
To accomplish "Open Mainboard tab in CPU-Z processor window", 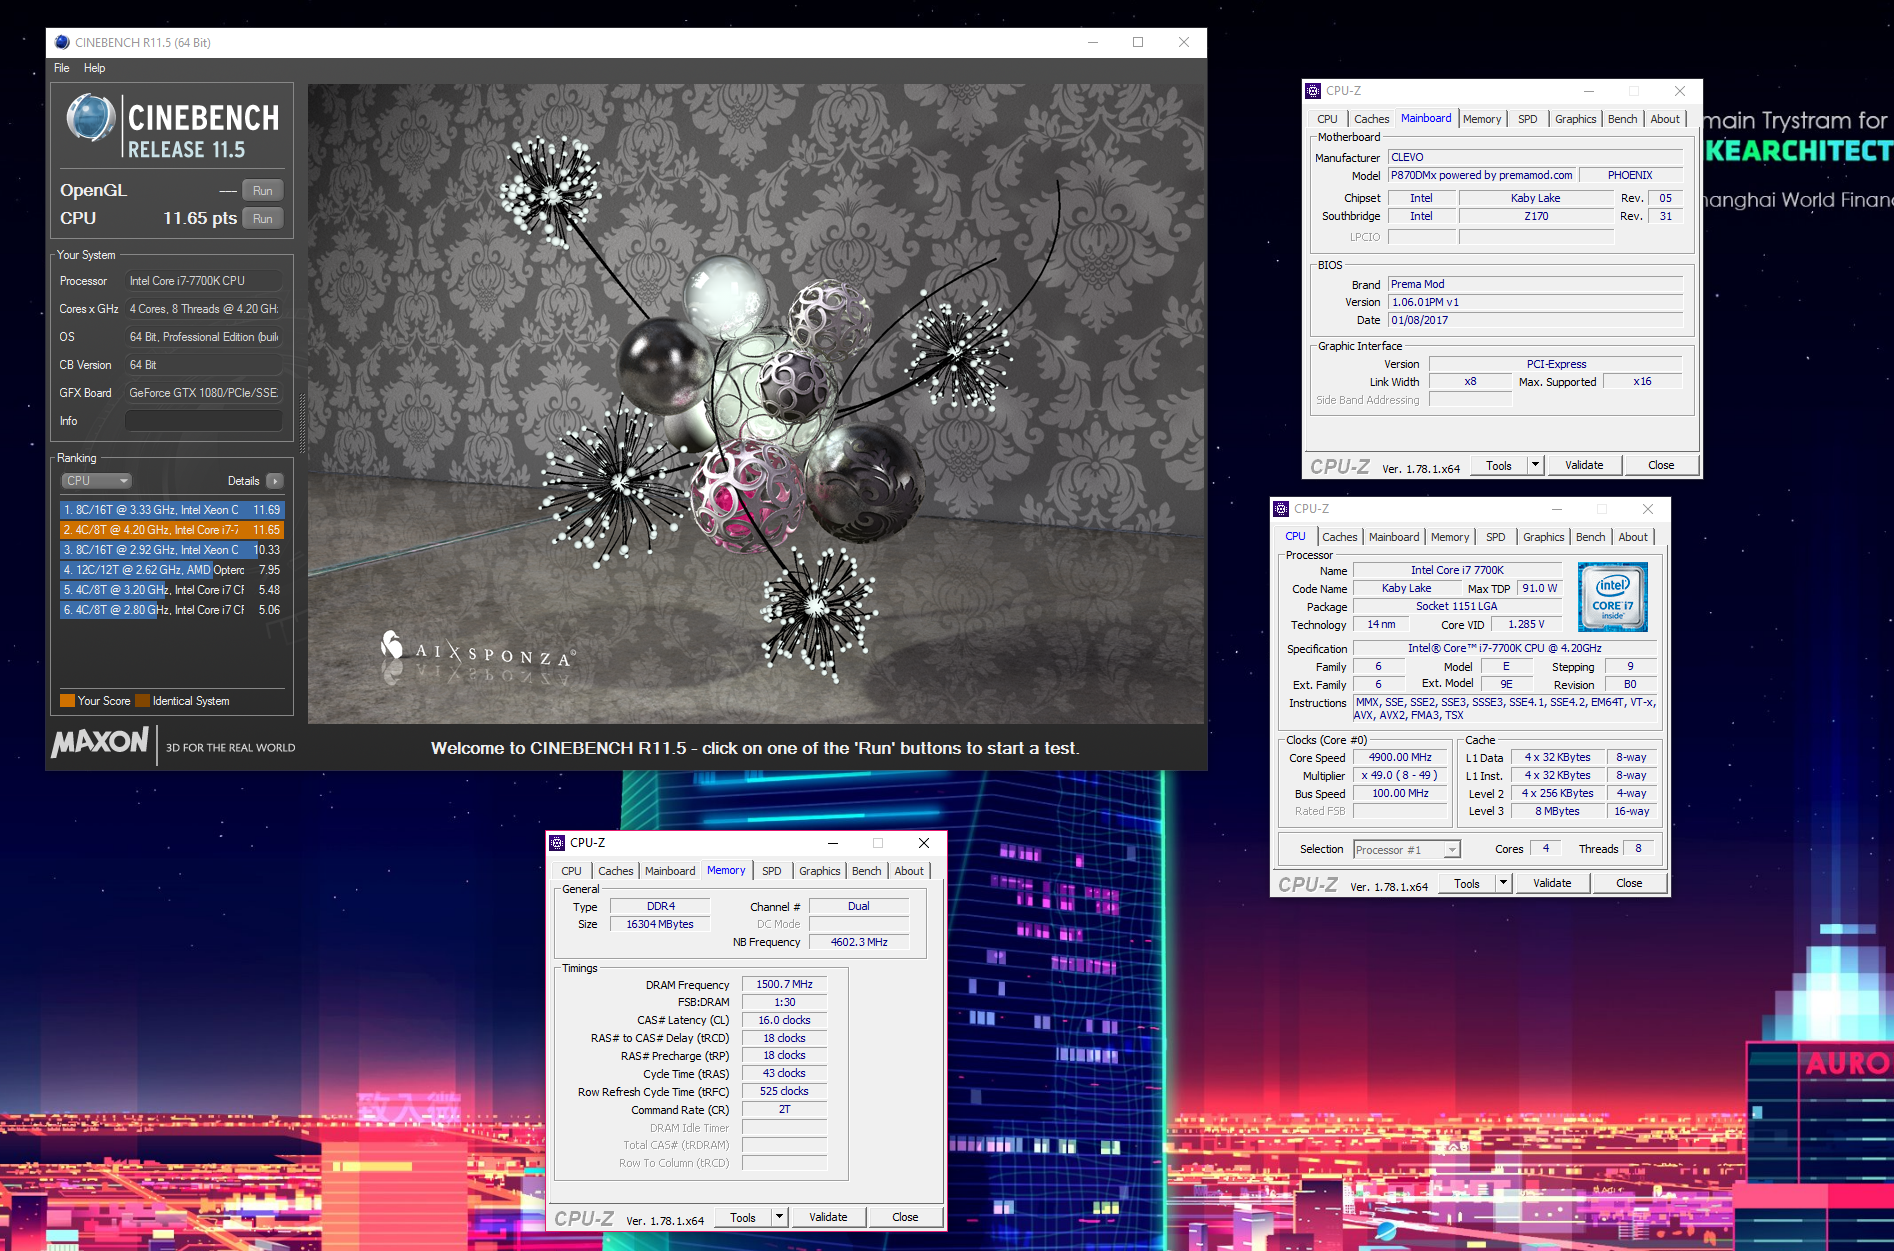I will [1394, 537].
